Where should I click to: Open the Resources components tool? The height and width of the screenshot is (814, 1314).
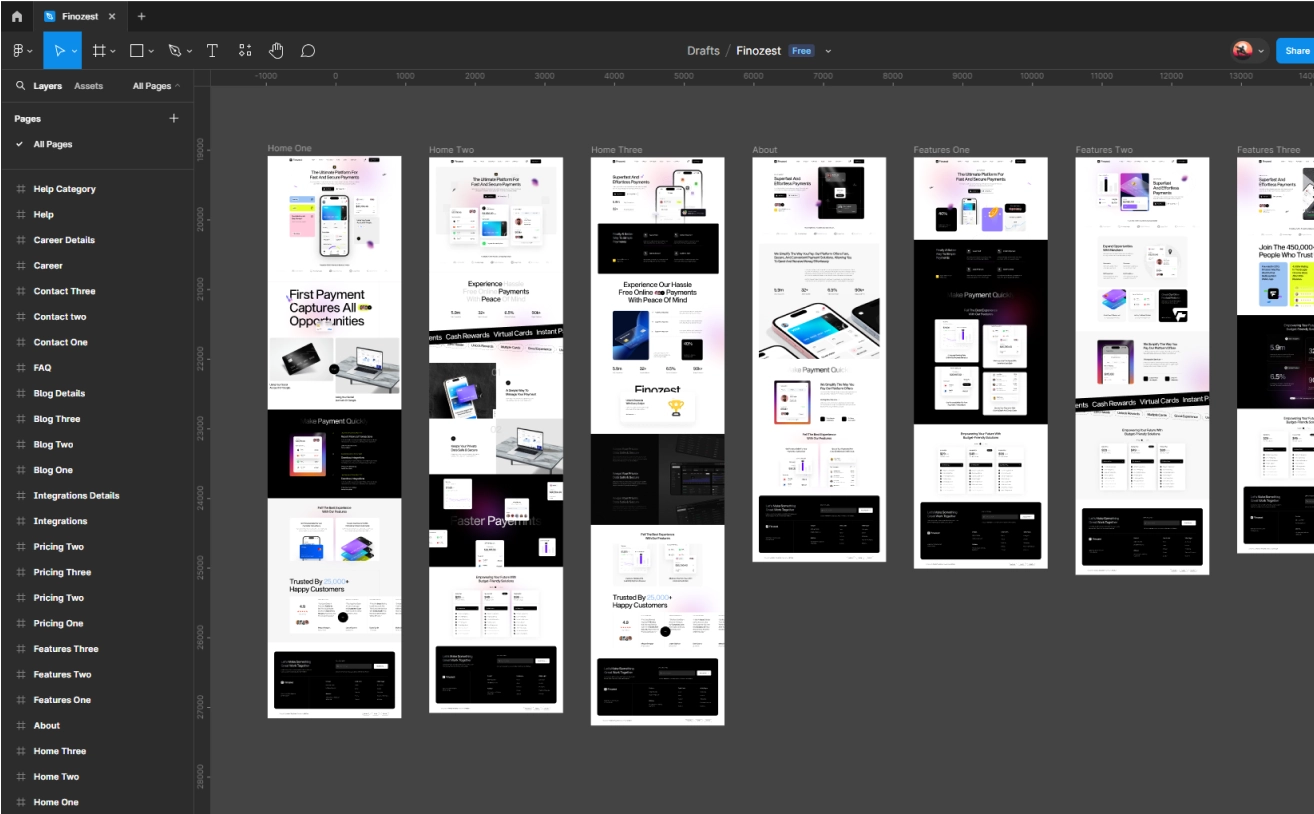[245, 51]
